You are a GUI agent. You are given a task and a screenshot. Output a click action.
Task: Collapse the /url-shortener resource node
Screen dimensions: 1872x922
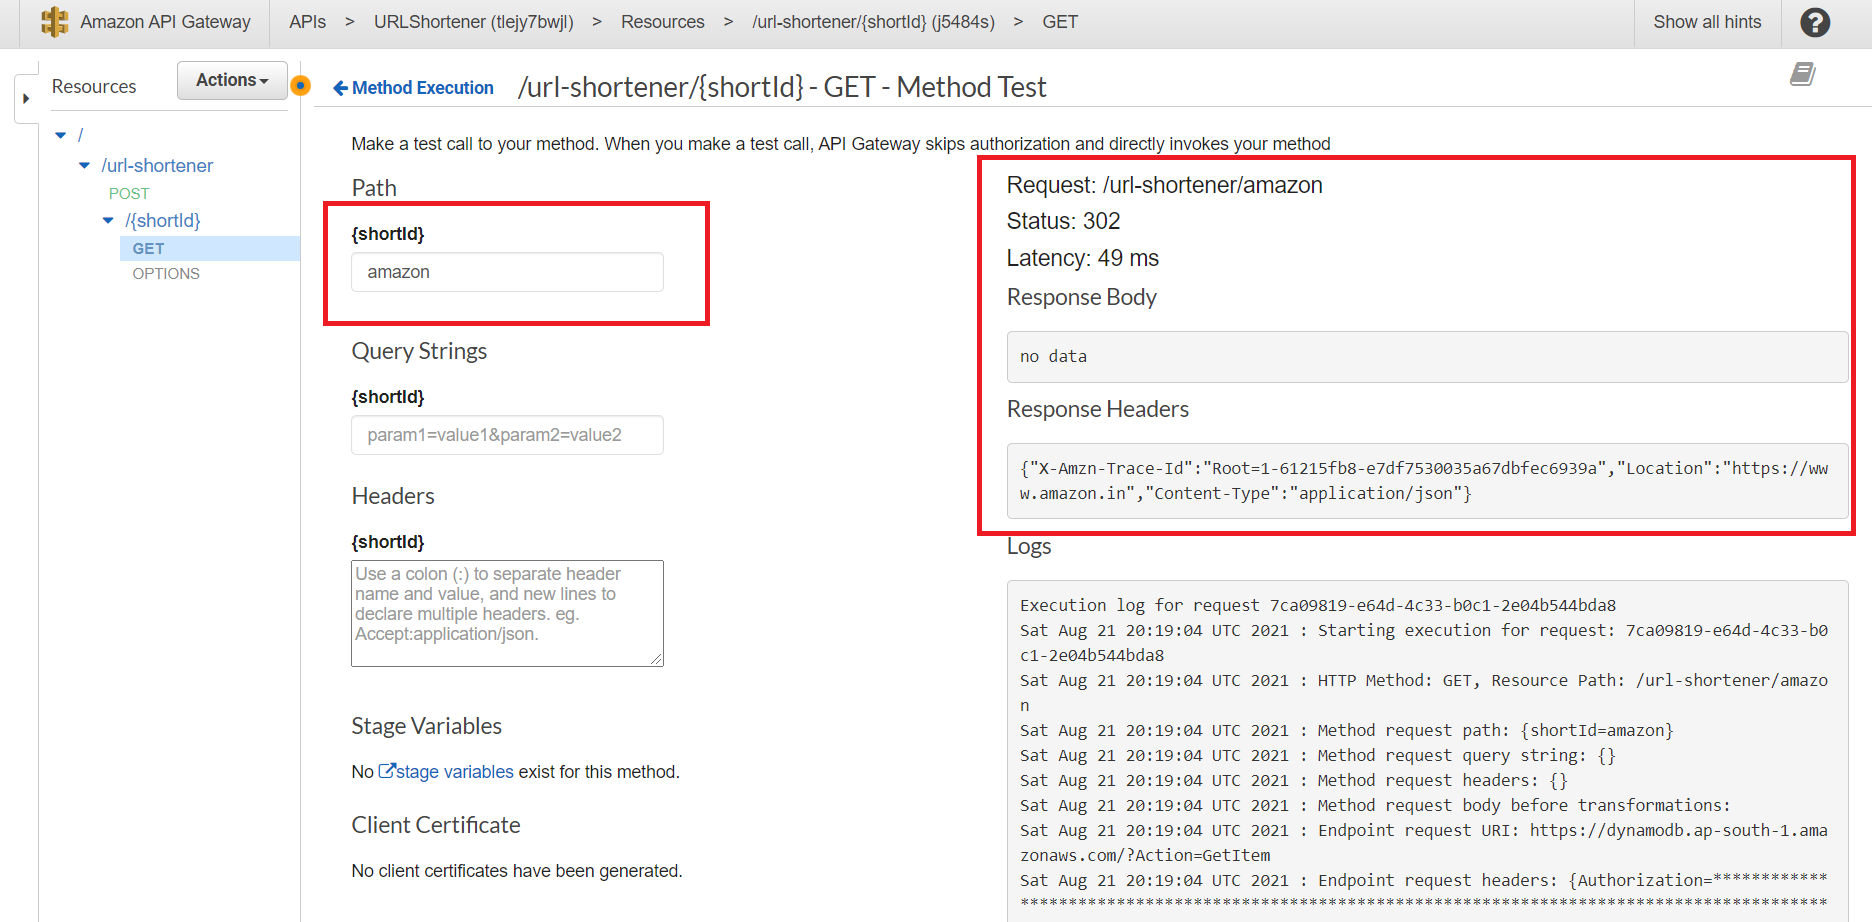[85, 166]
